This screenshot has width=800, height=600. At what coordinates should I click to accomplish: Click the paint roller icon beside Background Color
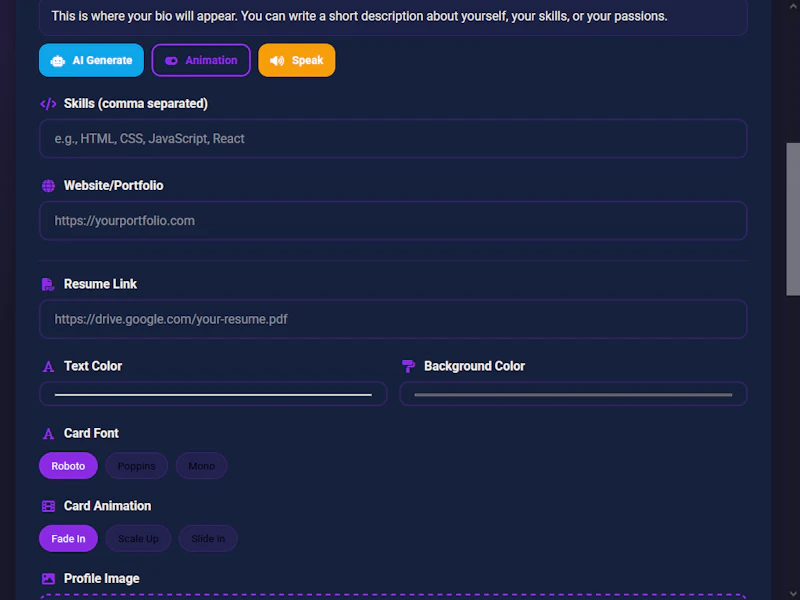point(408,366)
